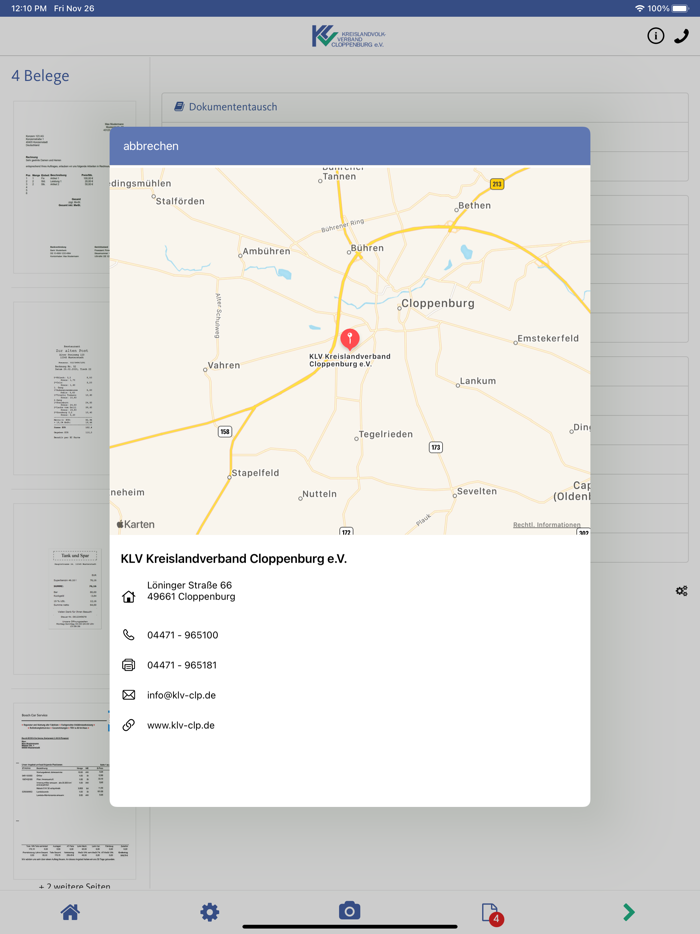Open the double-gear options icon at right
Image resolution: width=700 pixels, height=934 pixels.
(x=682, y=591)
